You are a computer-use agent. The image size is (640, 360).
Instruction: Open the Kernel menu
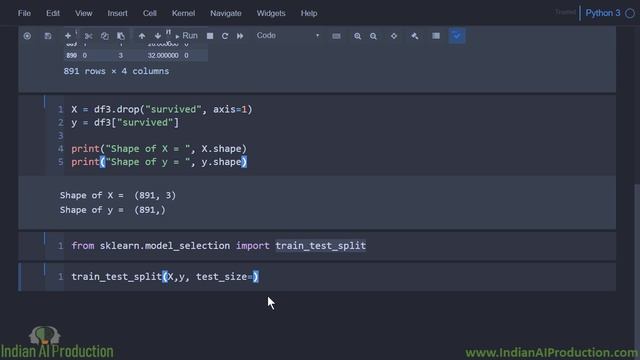183,13
